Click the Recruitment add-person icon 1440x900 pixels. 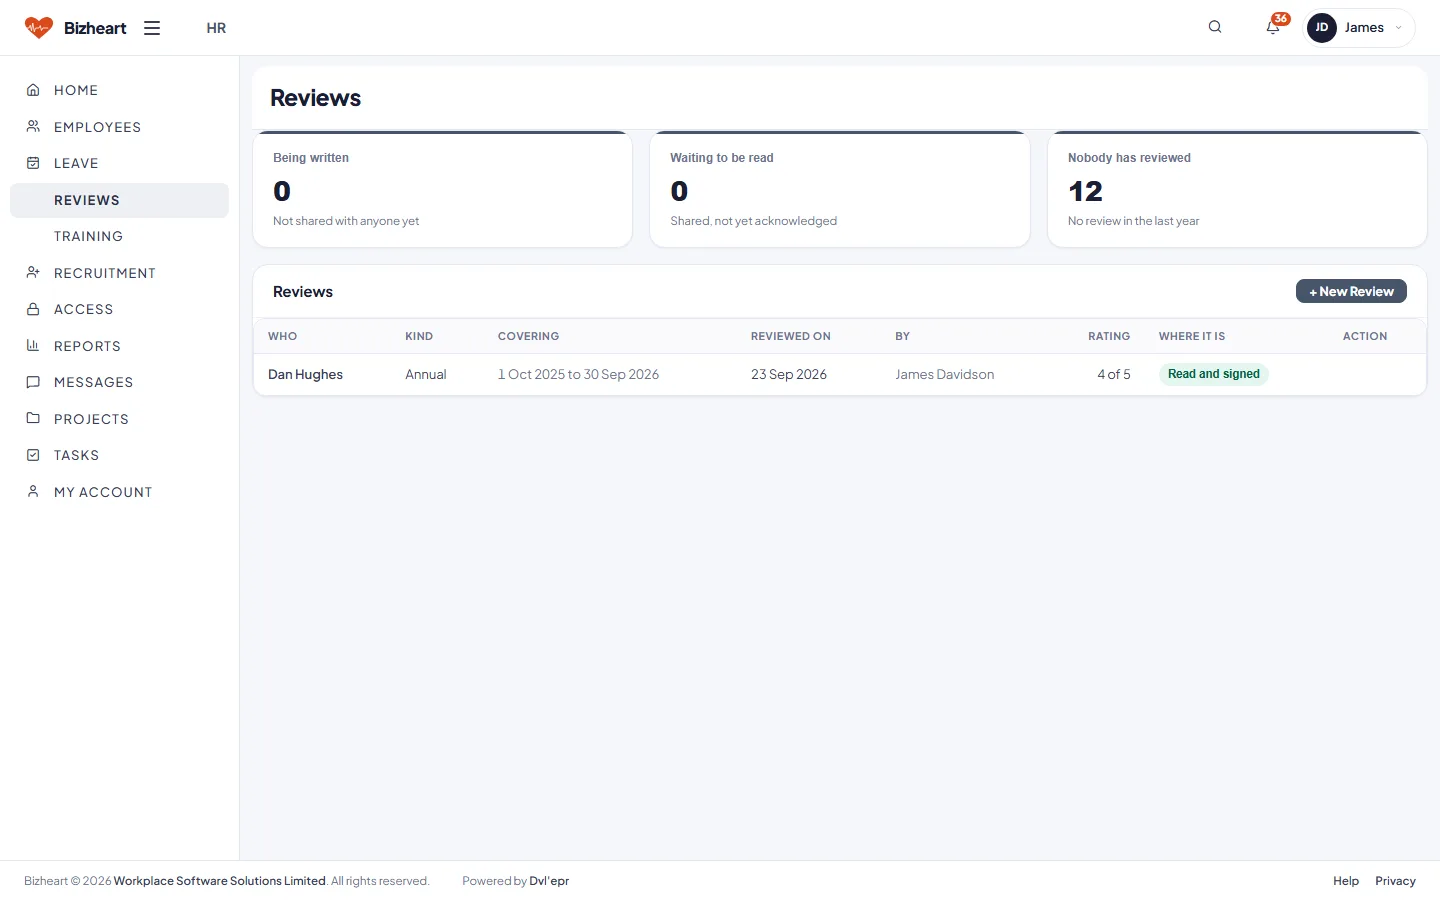33,273
